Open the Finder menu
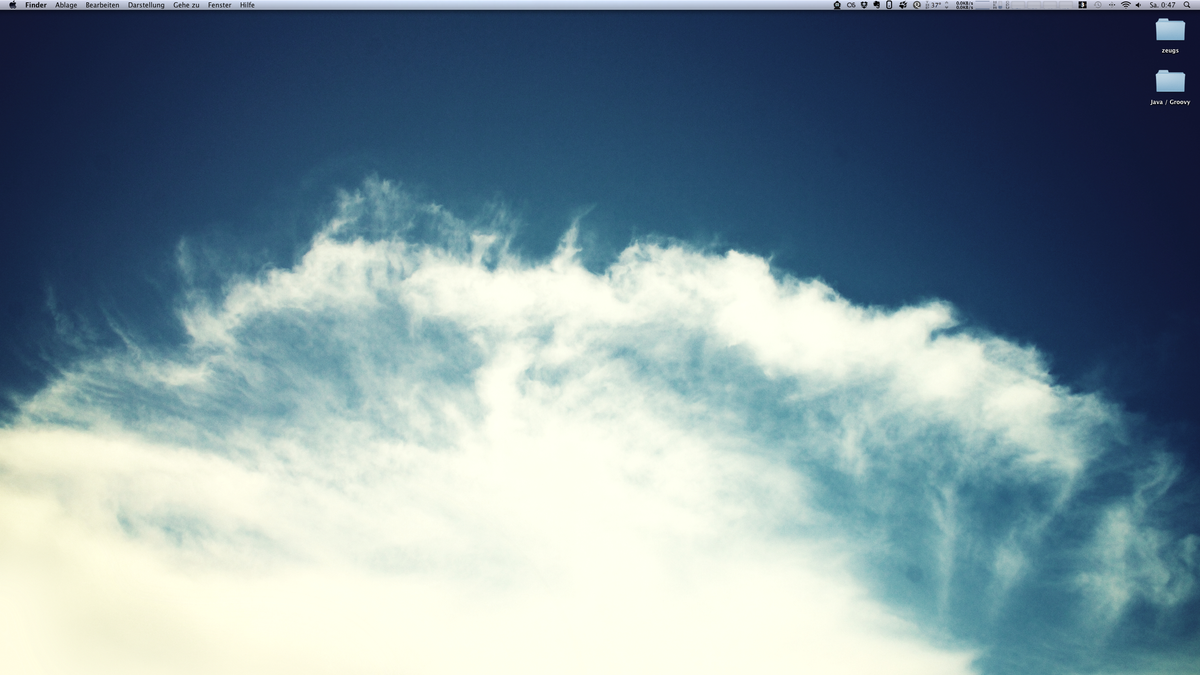Image resolution: width=1200 pixels, height=675 pixels. click(x=36, y=5)
